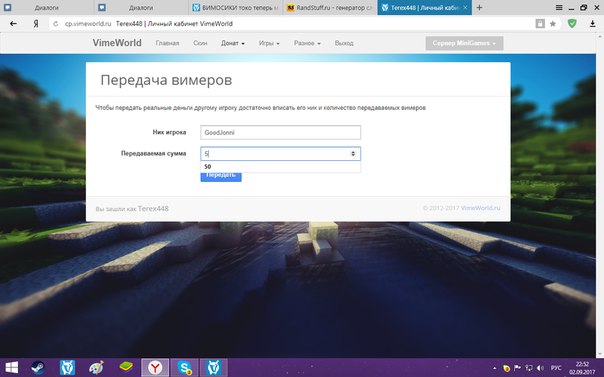604x377 pixels.
Task: Open Action Center flag icon
Action: click(518, 368)
